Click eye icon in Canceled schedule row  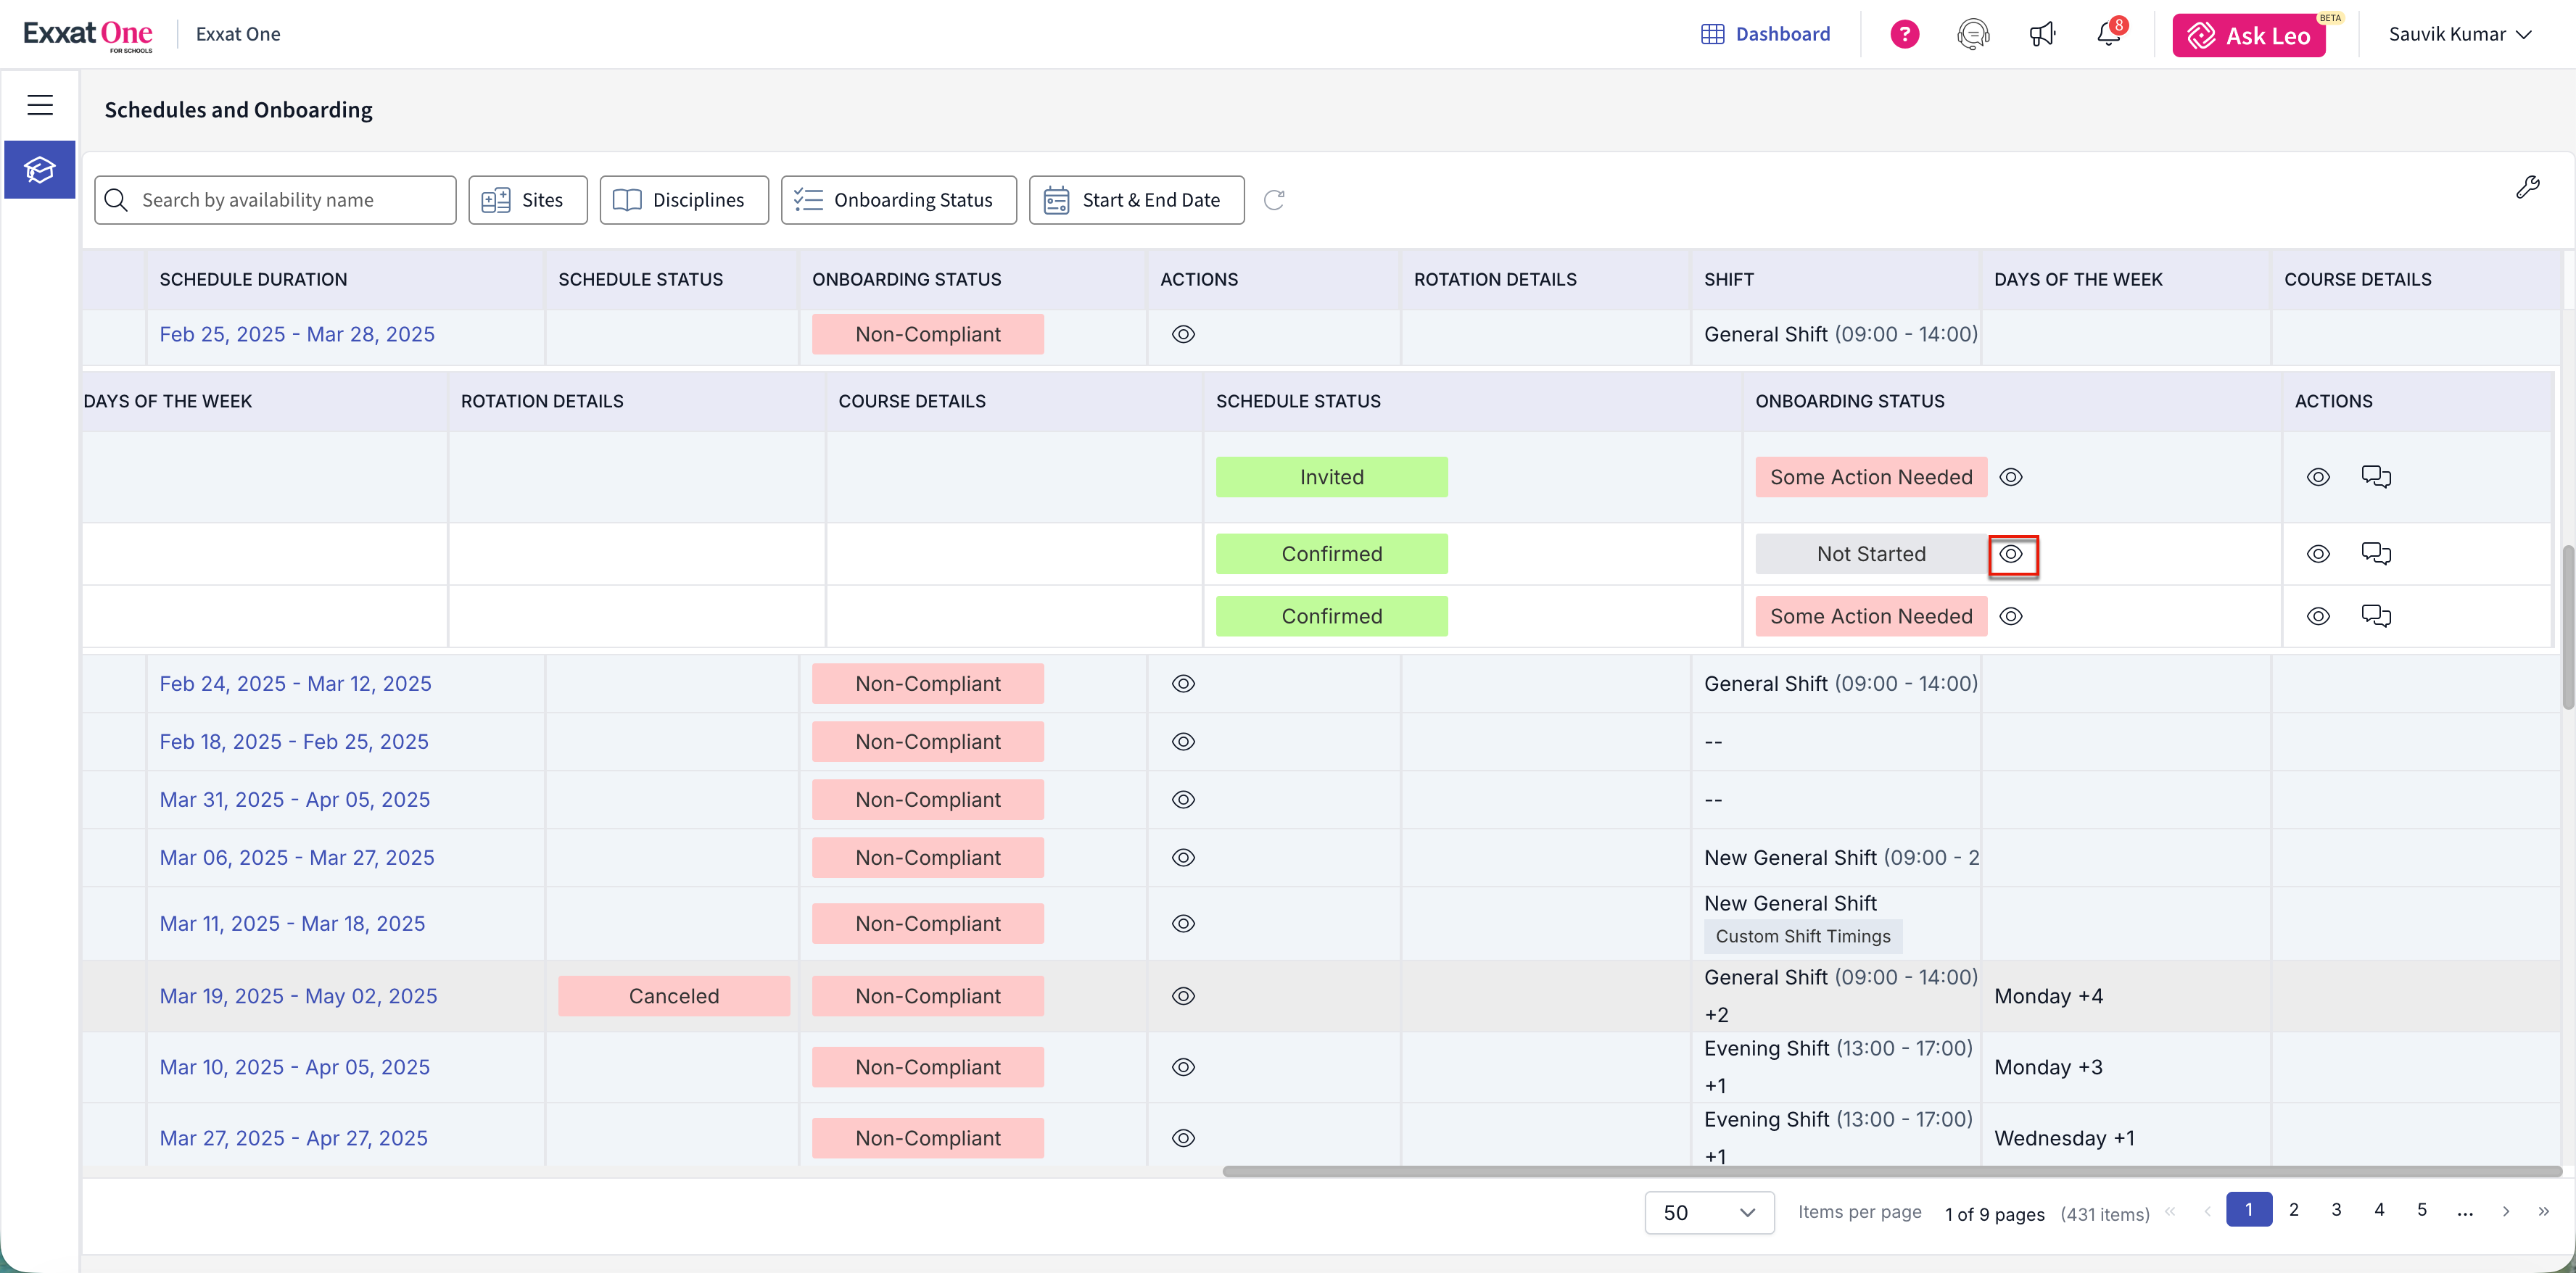(x=1183, y=996)
